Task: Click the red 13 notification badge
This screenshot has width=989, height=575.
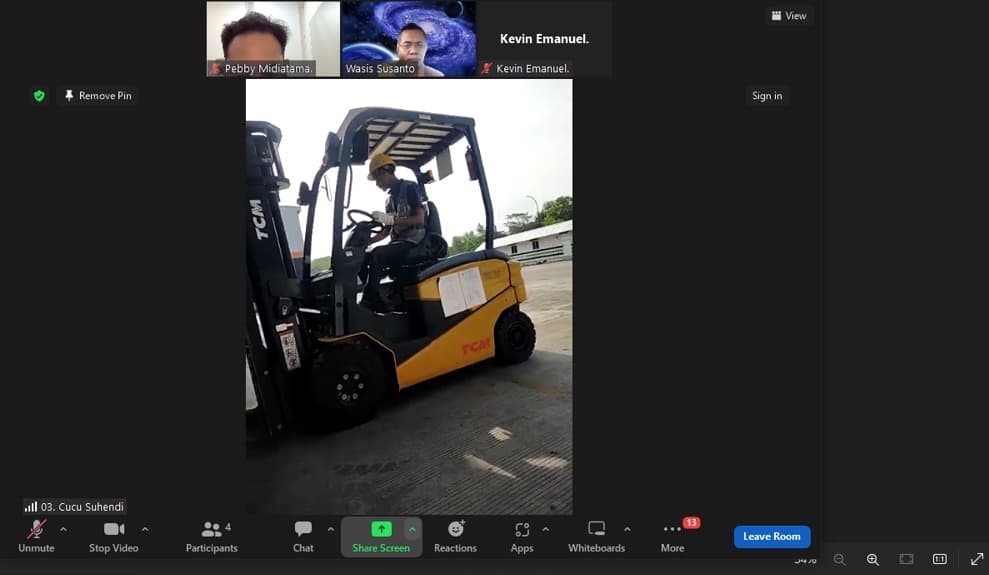Action: pos(691,523)
